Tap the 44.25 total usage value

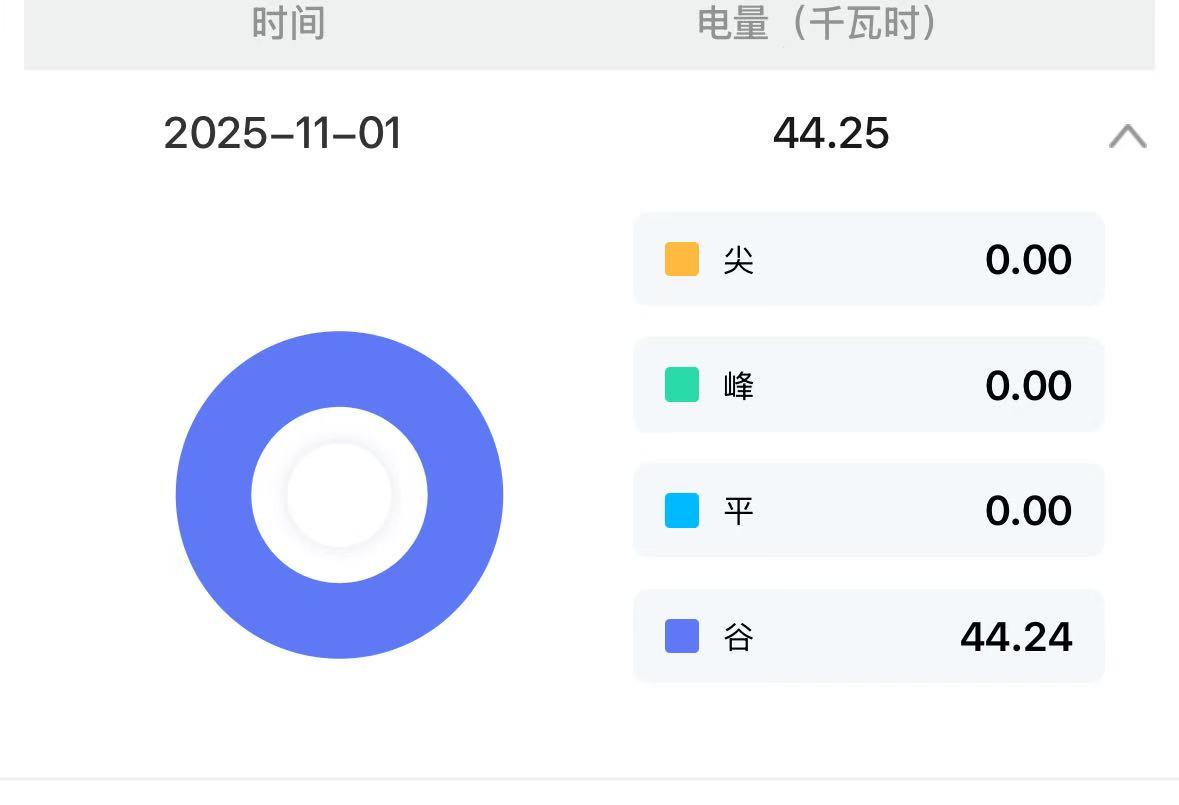[x=831, y=134]
